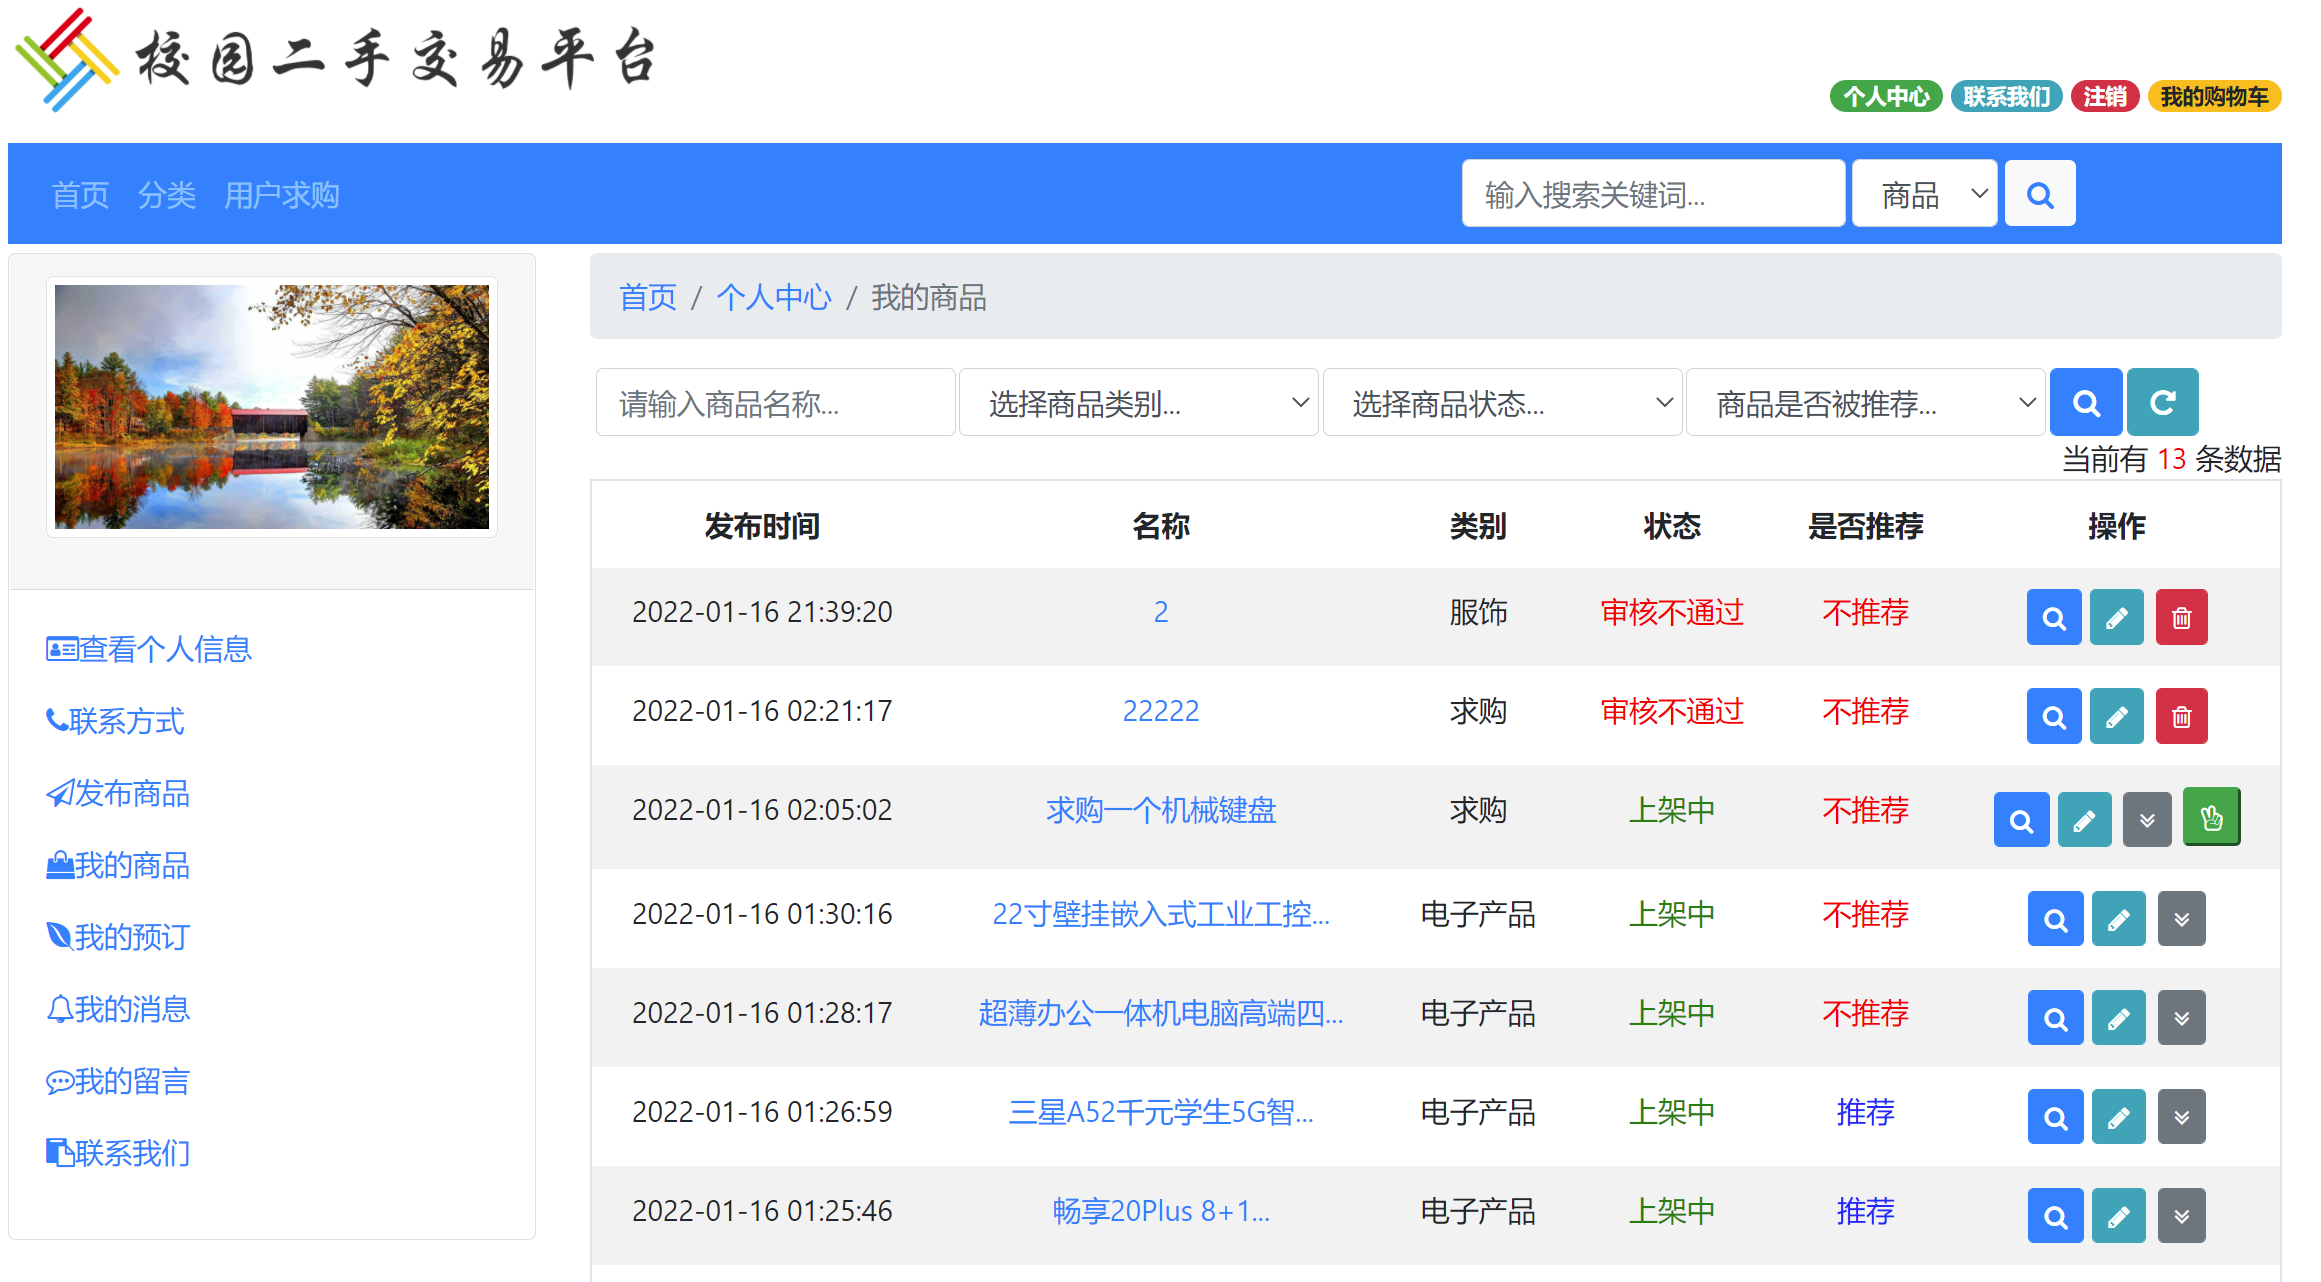Open the 选择商品类别 dropdown
The image size is (2321, 1282).
[1138, 403]
